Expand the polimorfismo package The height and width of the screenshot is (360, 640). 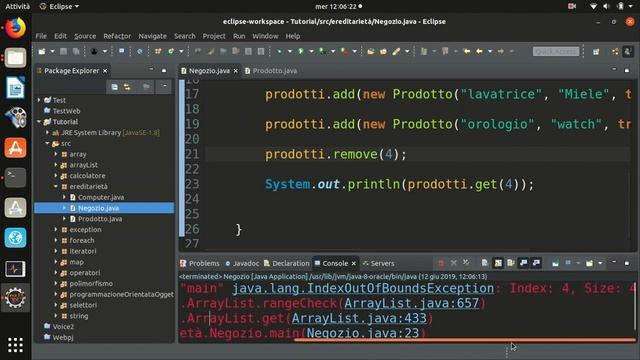(56, 284)
